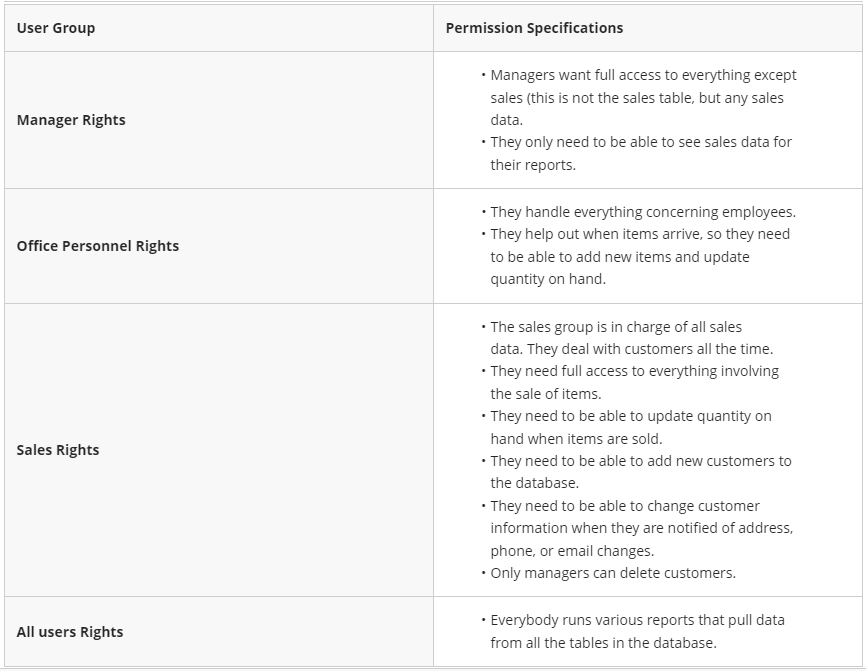Select the Office Personnel Rights row label
The image size is (866, 671).
pyautogui.click(x=98, y=246)
